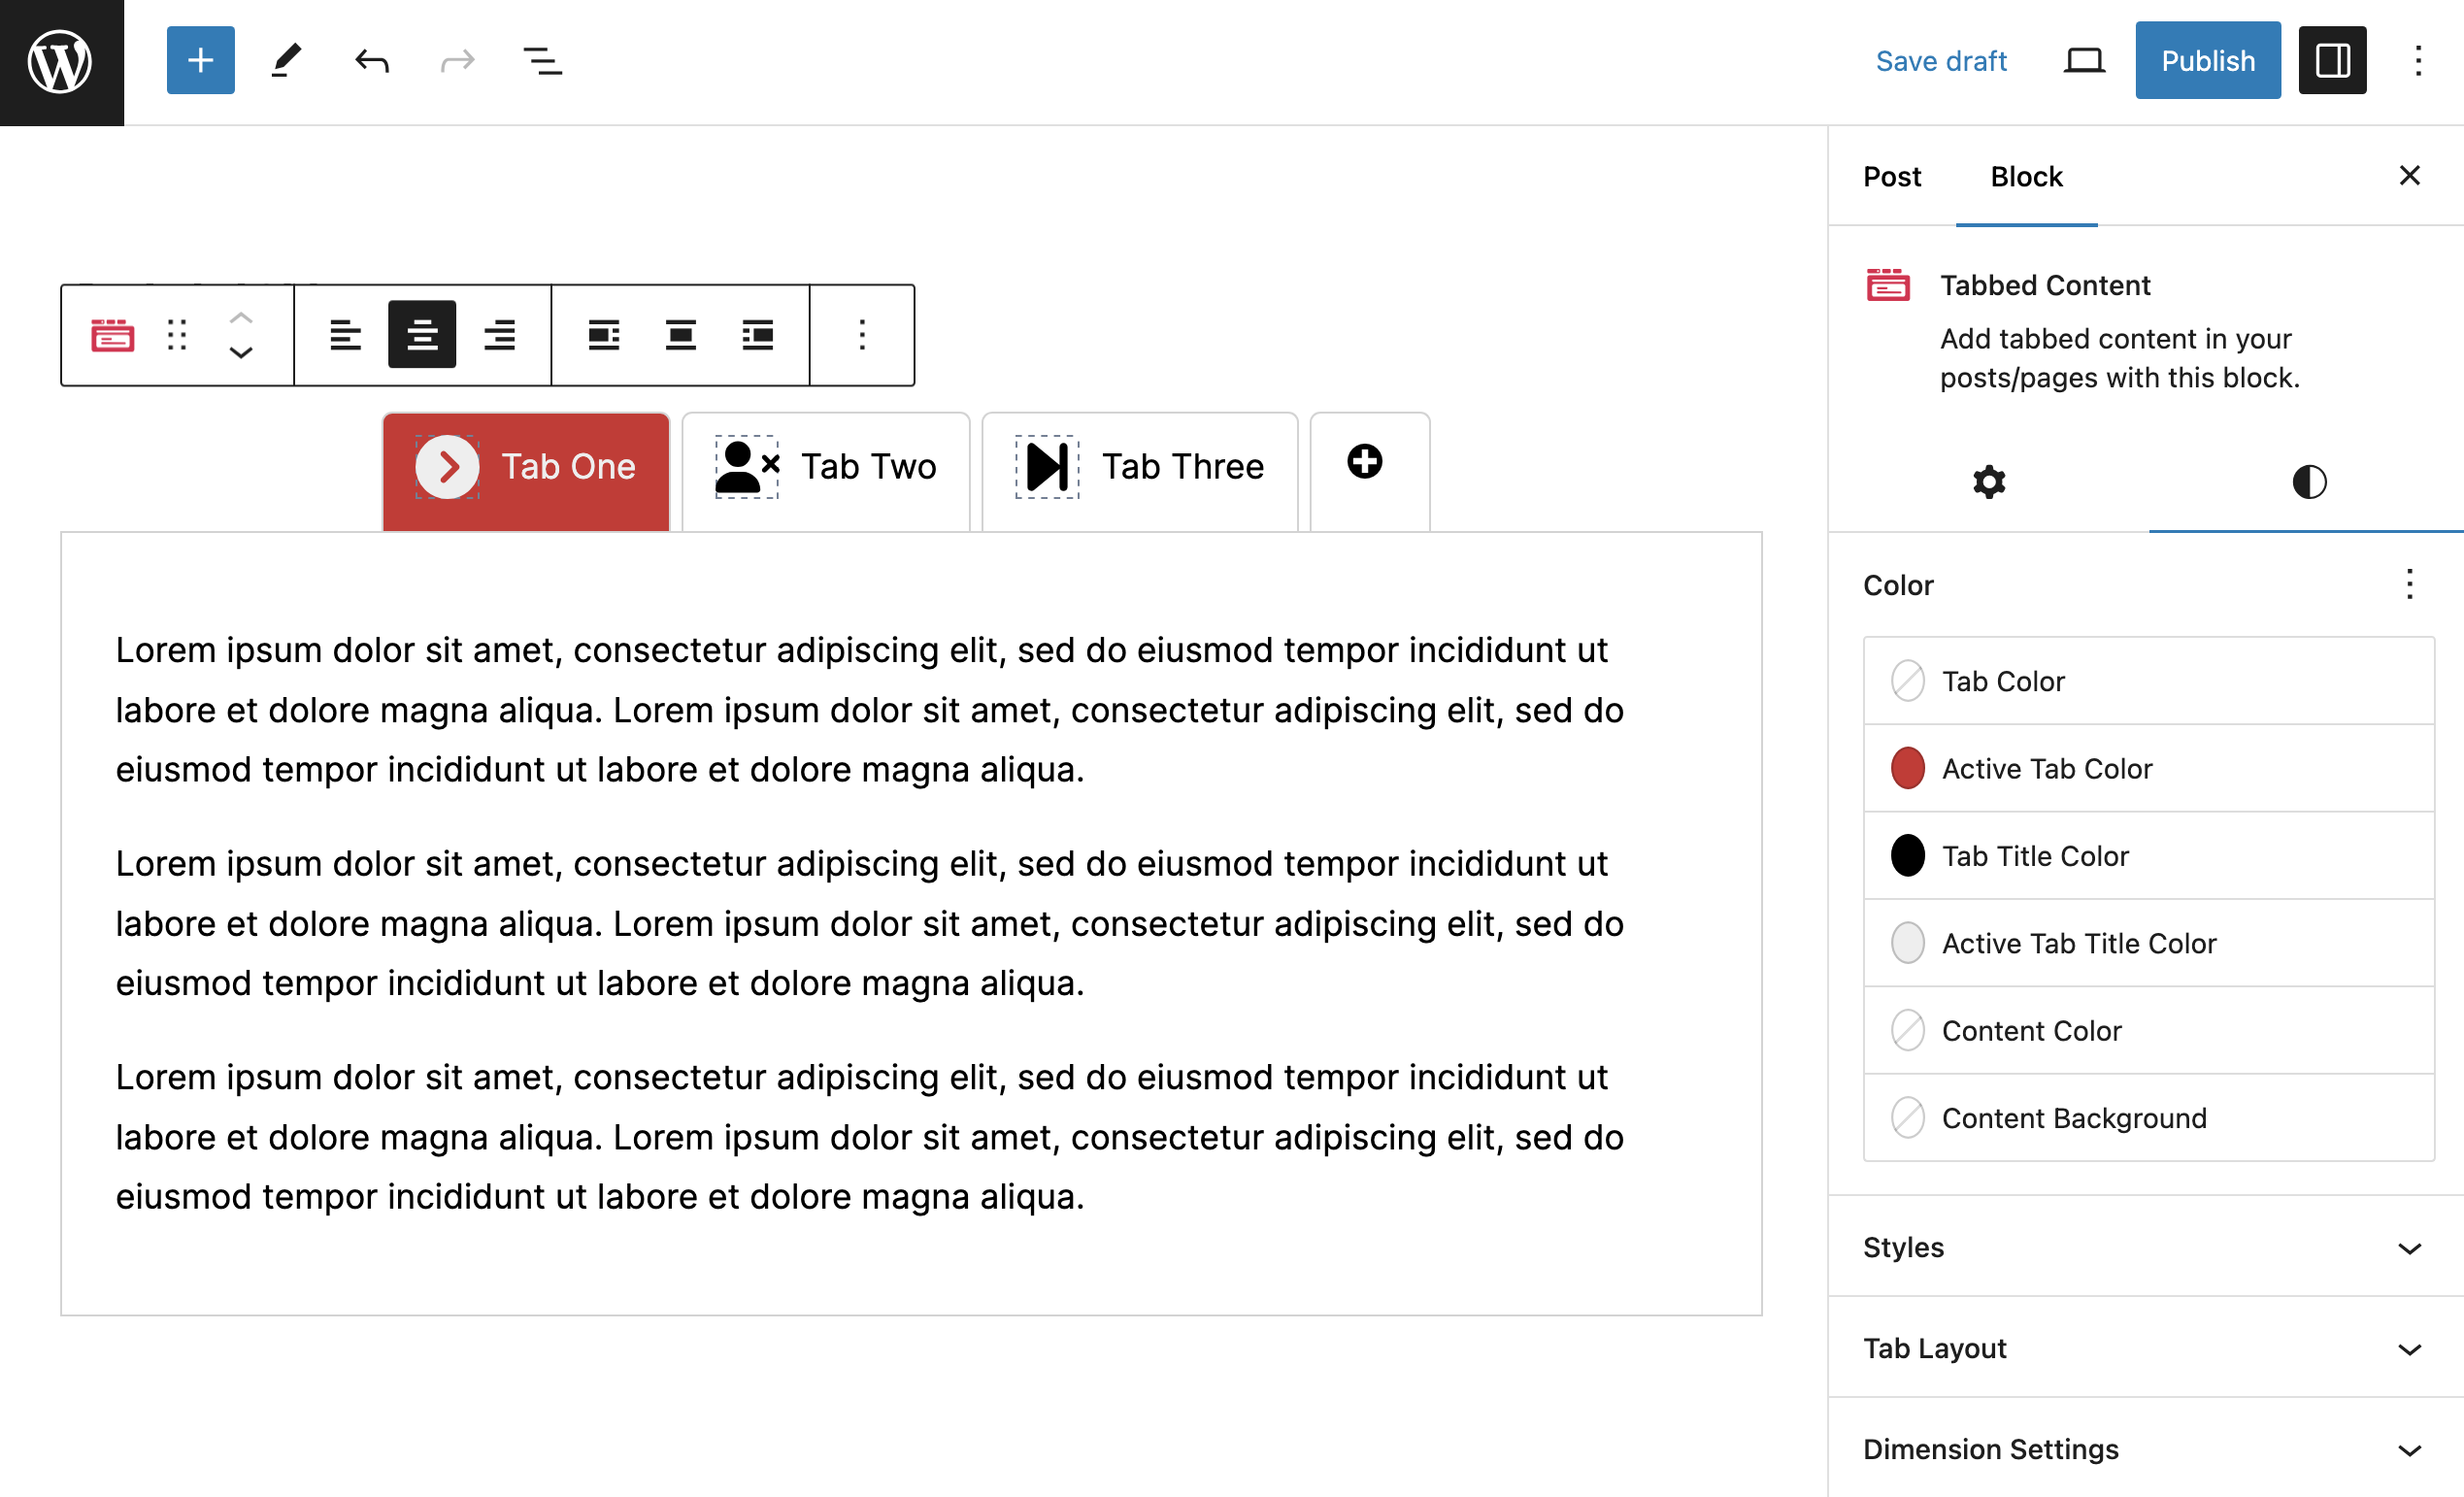
Task: Move block down with arrow
Action: tap(241, 352)
